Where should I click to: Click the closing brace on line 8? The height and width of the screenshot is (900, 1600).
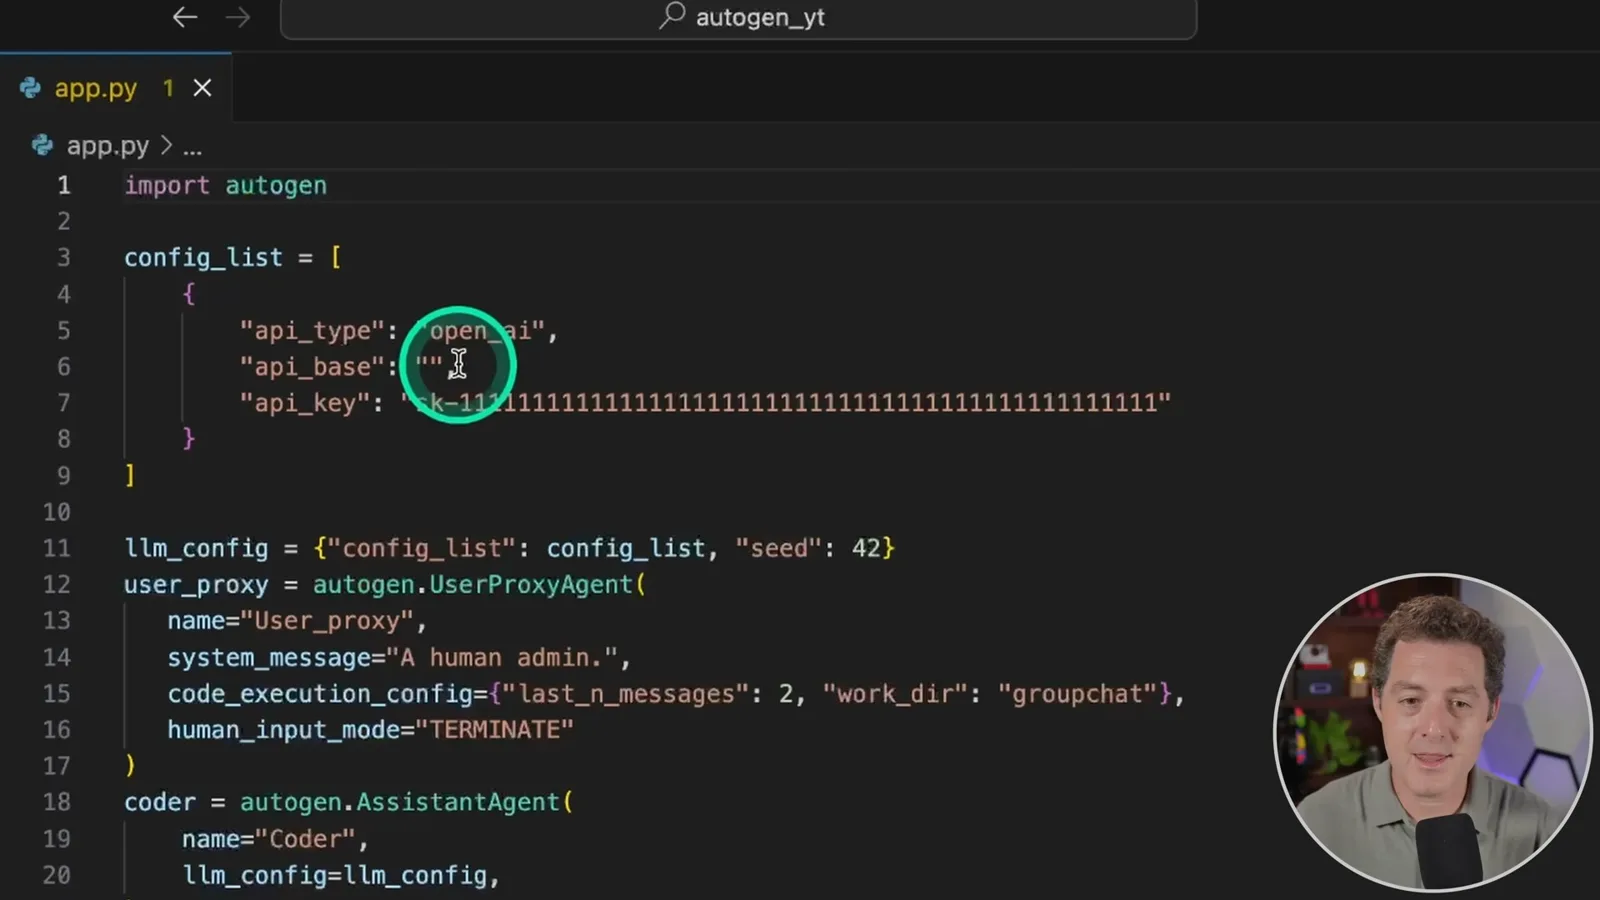click(189, 439)
